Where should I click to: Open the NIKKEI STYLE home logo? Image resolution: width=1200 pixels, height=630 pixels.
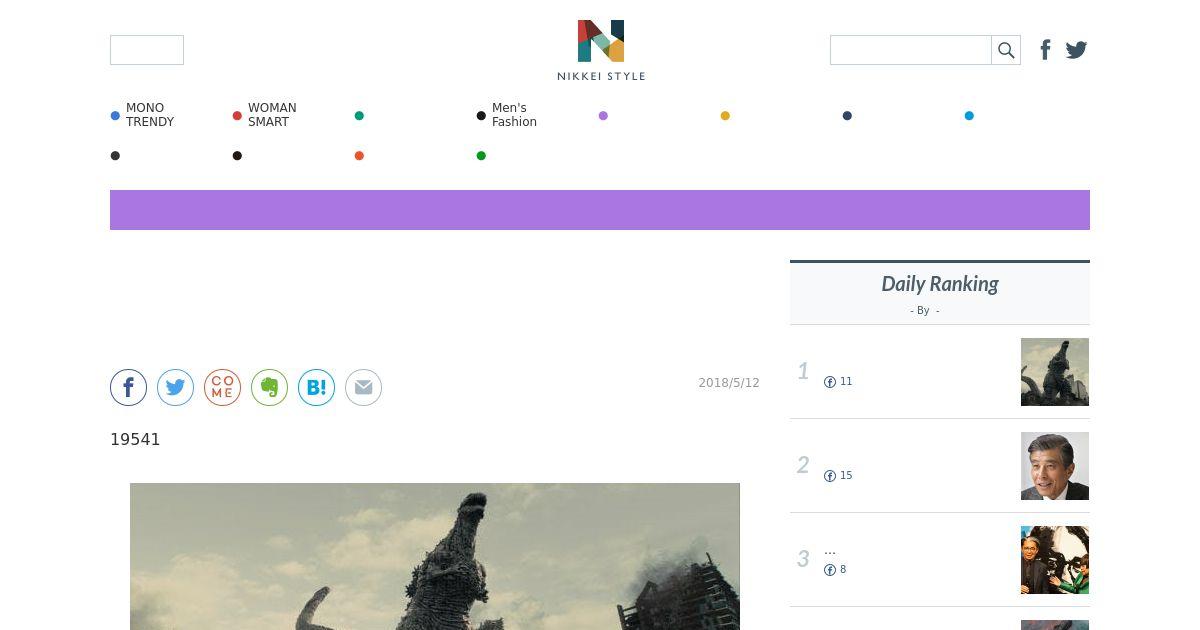click(x=601, y=50)
